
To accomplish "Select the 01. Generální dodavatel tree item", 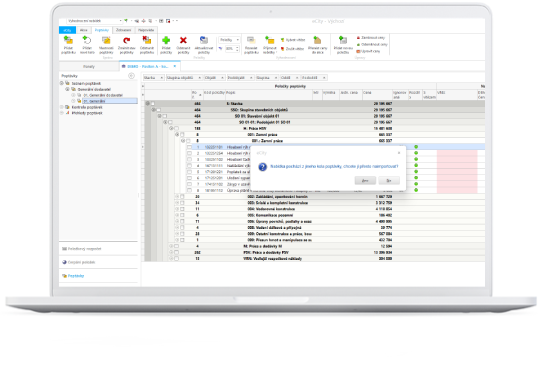I will (x=103, y=95).
